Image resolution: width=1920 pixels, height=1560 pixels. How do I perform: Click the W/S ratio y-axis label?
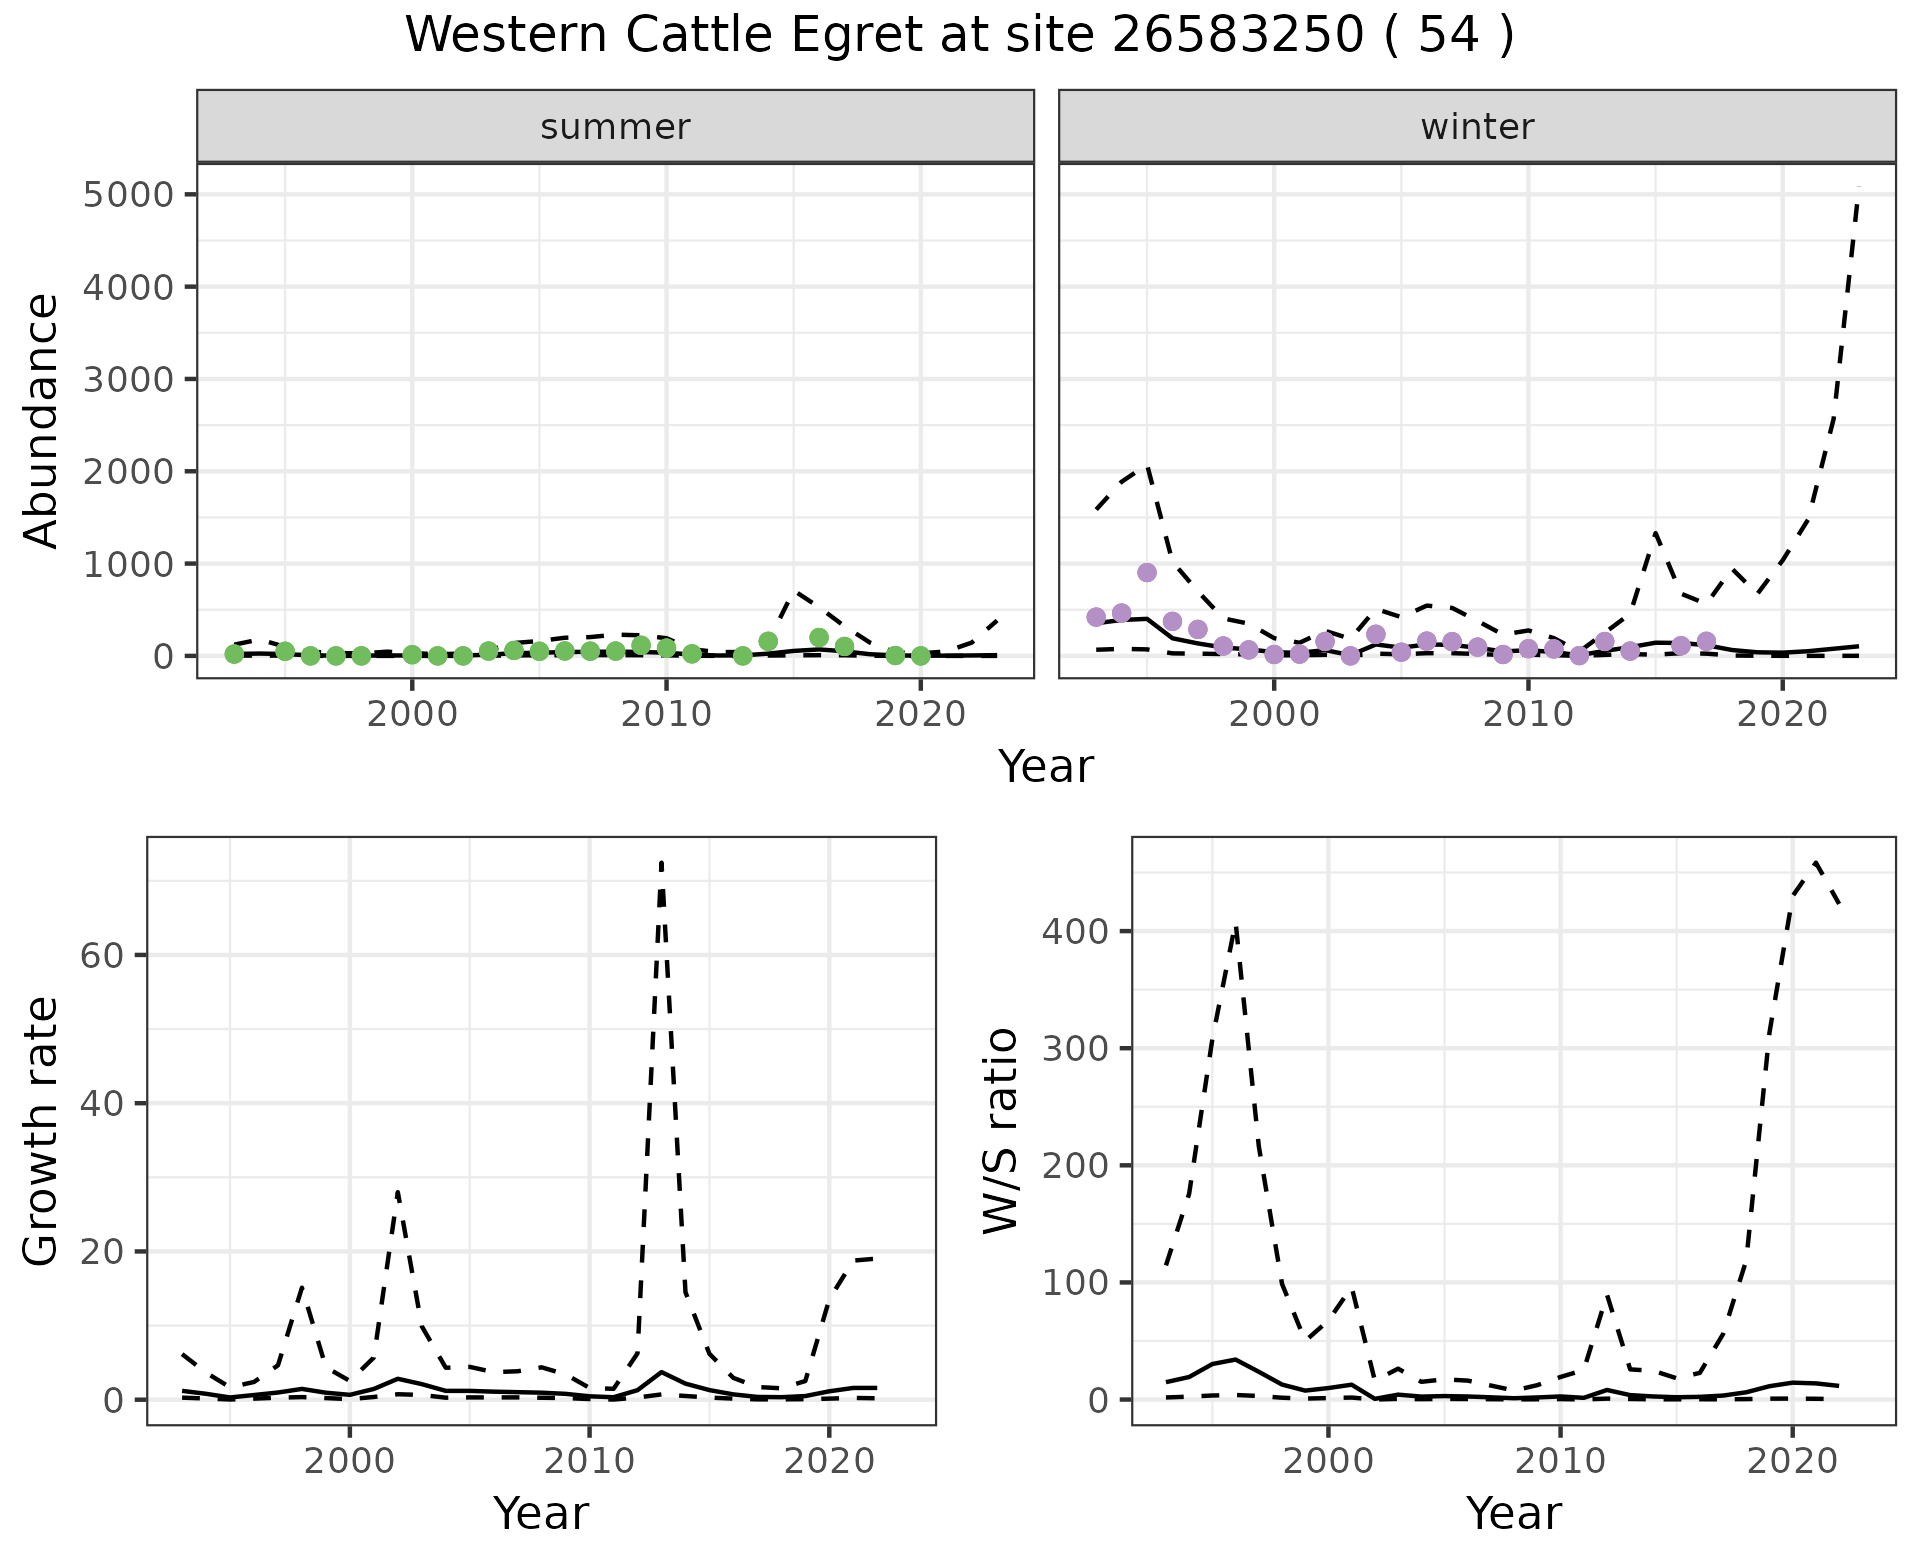pyautogui.click(x=1000, y=1130)
